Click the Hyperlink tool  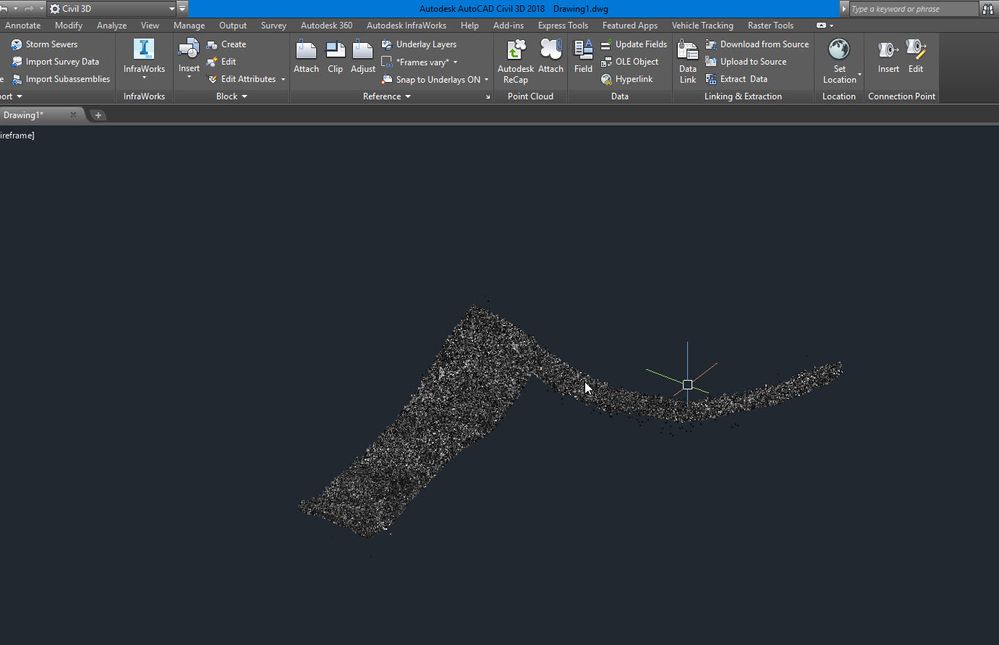[x=626, y=79]
